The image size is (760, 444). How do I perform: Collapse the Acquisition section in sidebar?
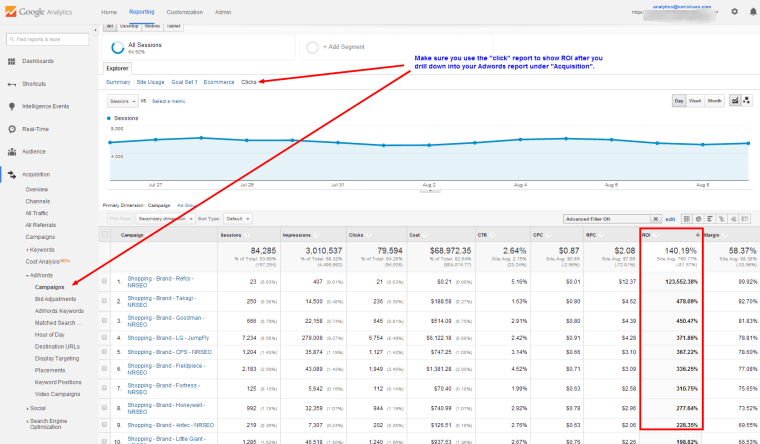pyautogui.click(x=36, y=174)
